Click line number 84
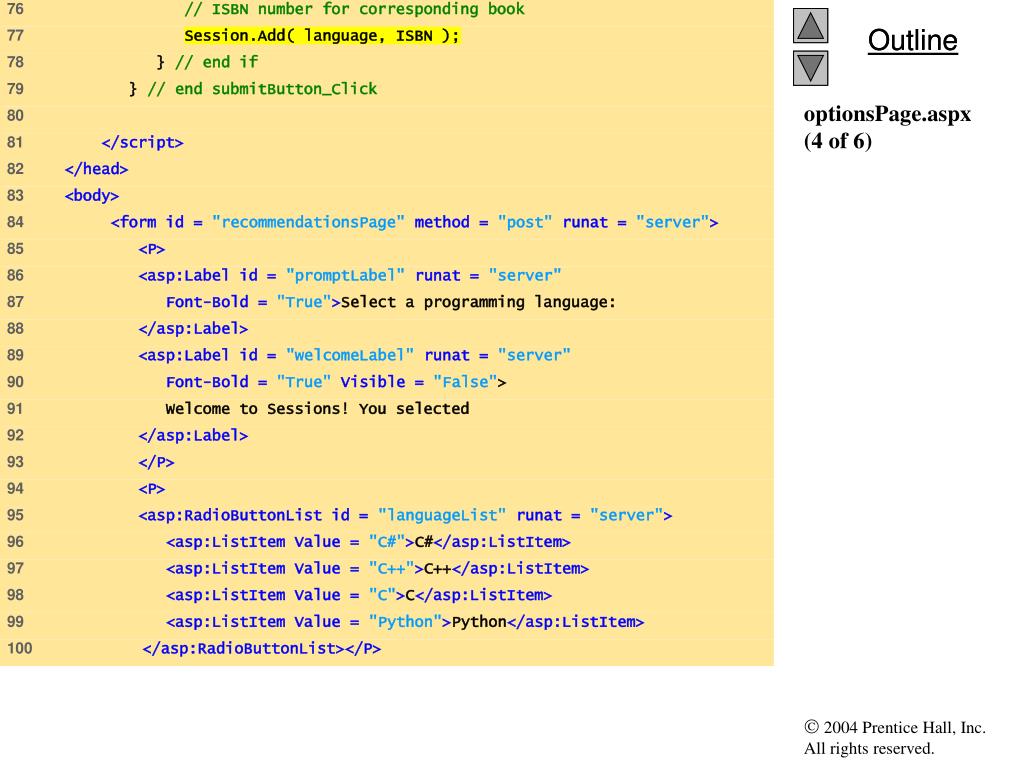The width and height of the screenshot is (1024, 768). [15, 222]
